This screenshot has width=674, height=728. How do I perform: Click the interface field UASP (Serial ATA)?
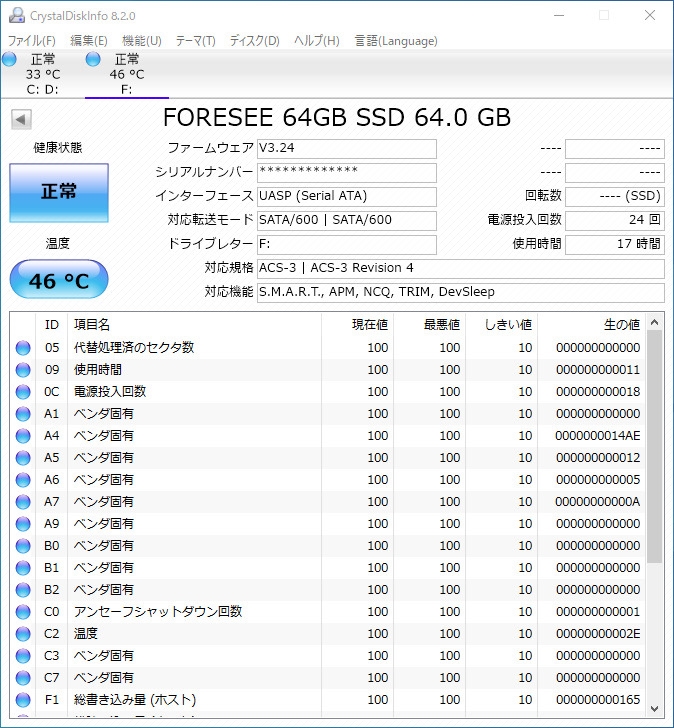pyautogui.click(x=347, y=196)
